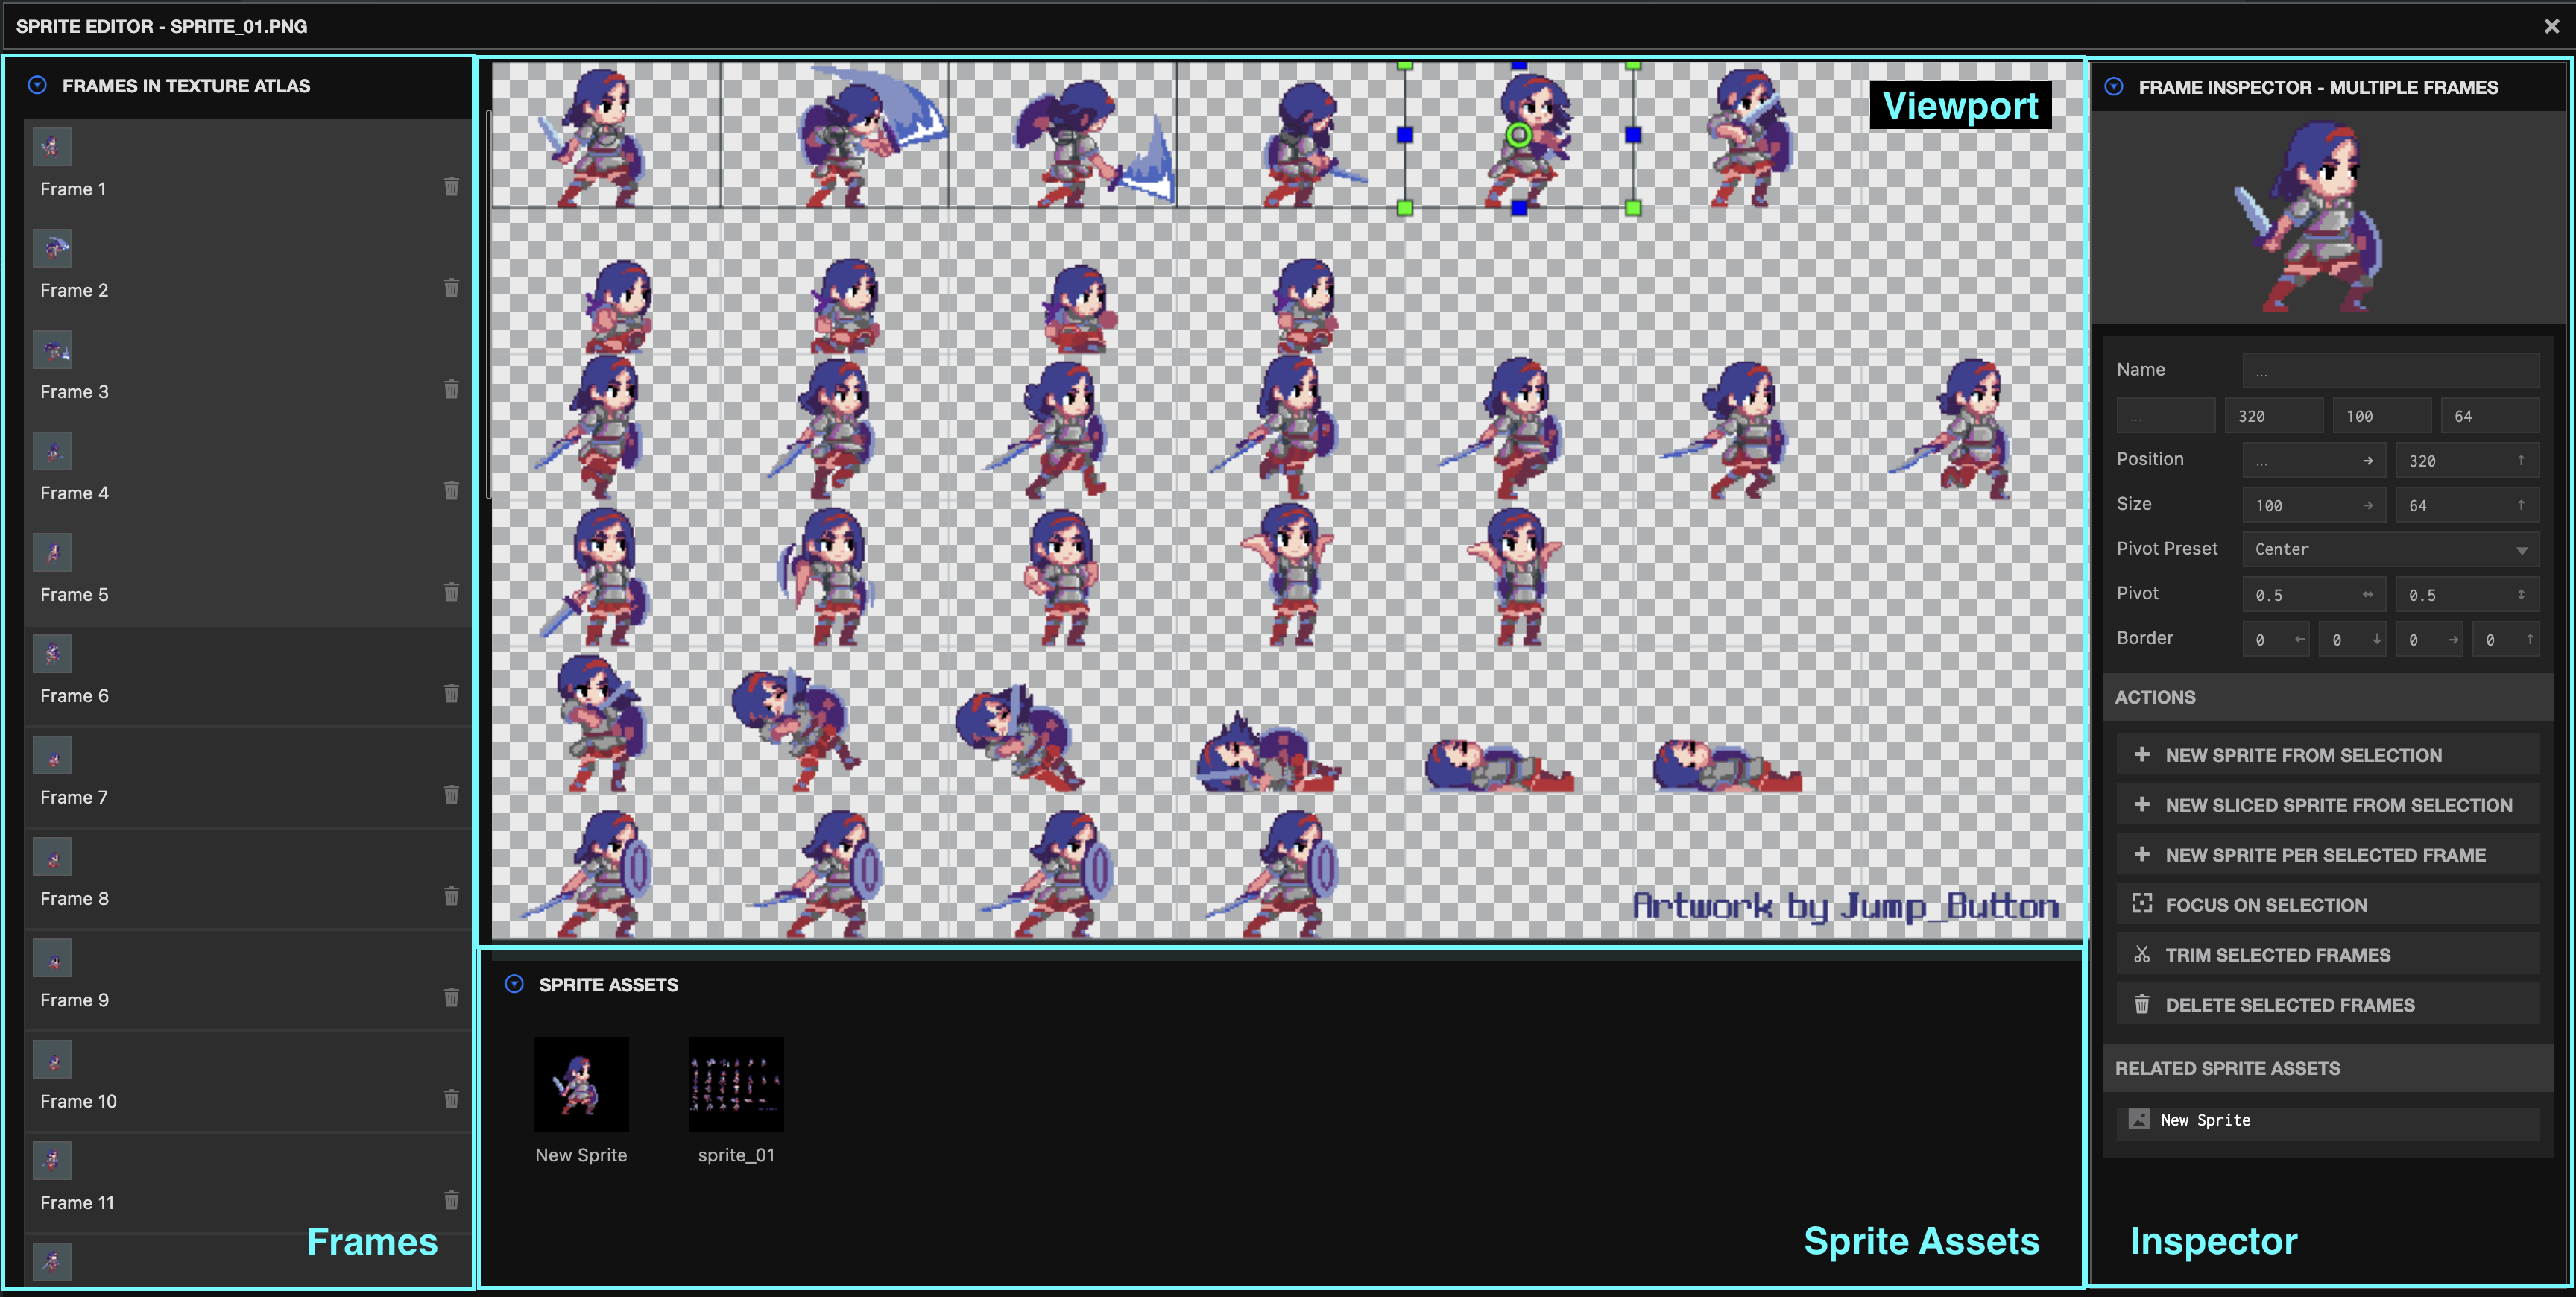
Task: Click the green bottom-left corner handle of selection
Action: [x=1404, y=208]
